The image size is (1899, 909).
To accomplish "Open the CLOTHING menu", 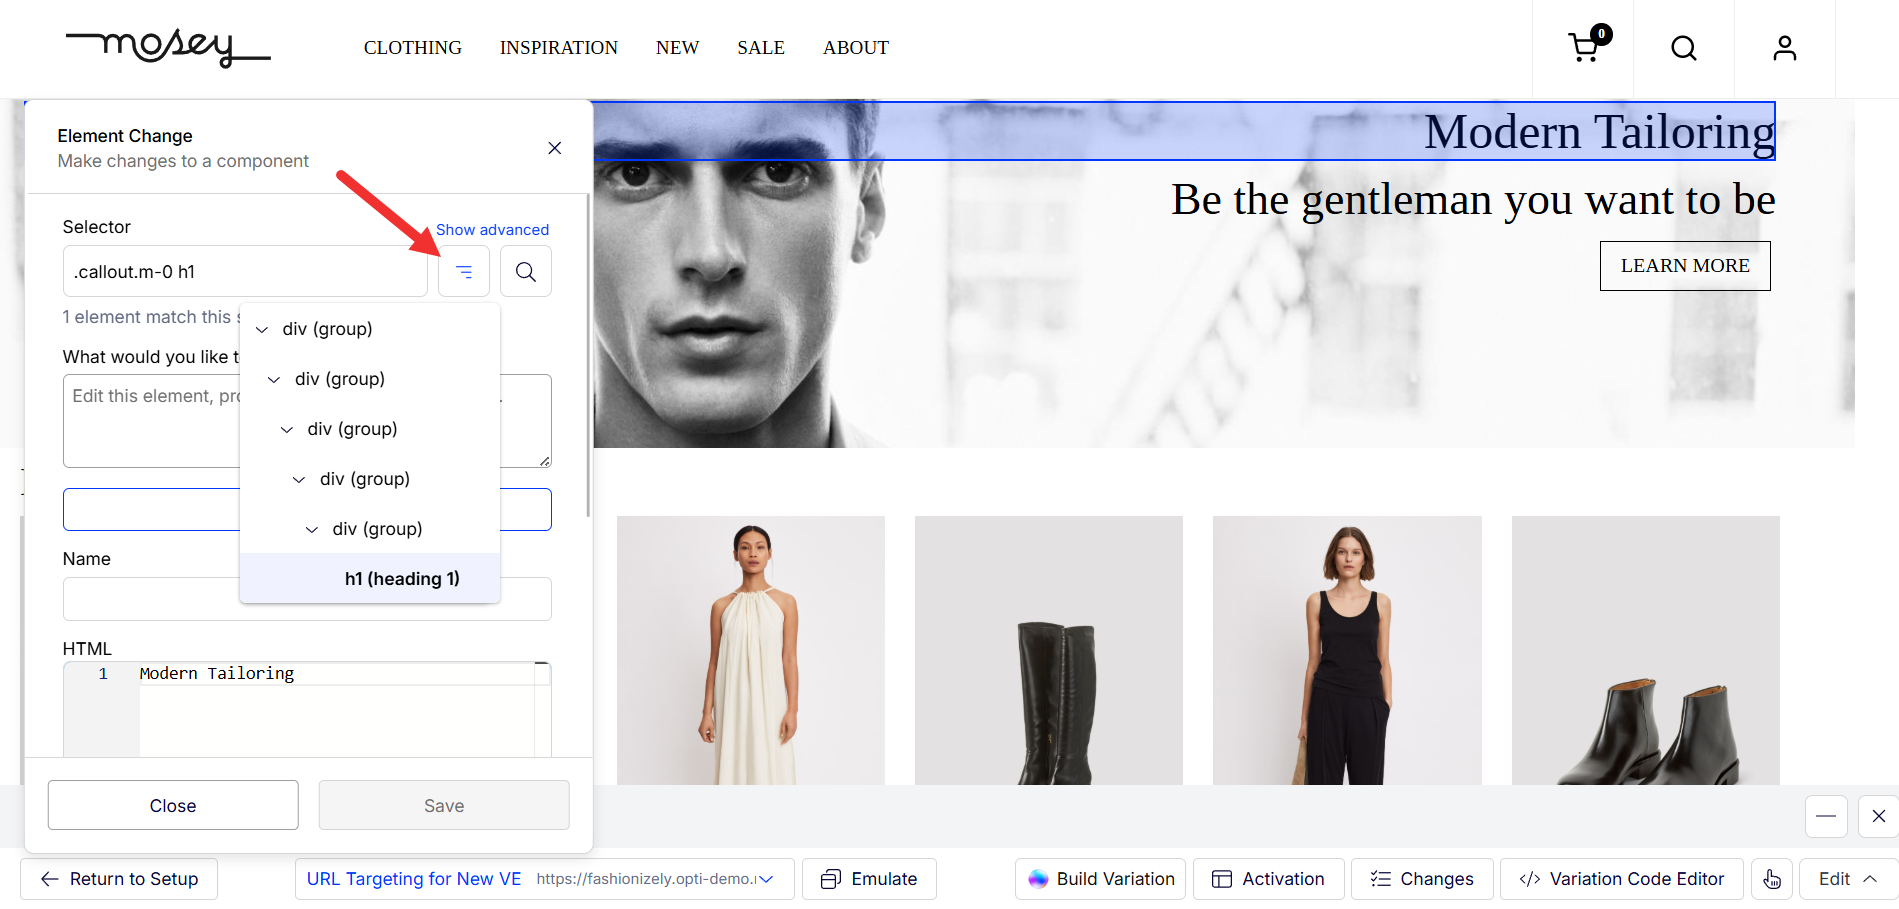I will click(412, 48).
